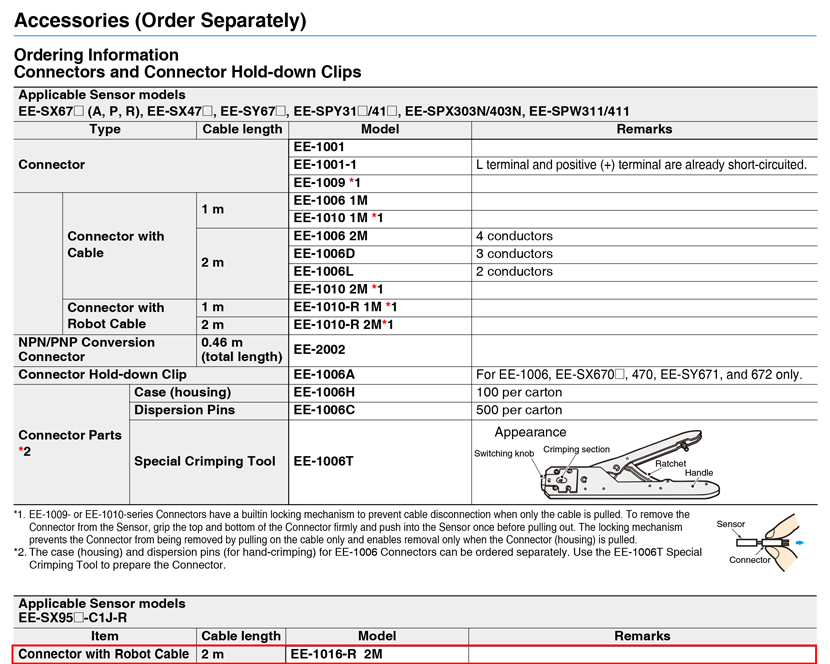This screenshot has height=664, width=830.
Task: Click the 'Type' column header
Action: tap(105, 130)
